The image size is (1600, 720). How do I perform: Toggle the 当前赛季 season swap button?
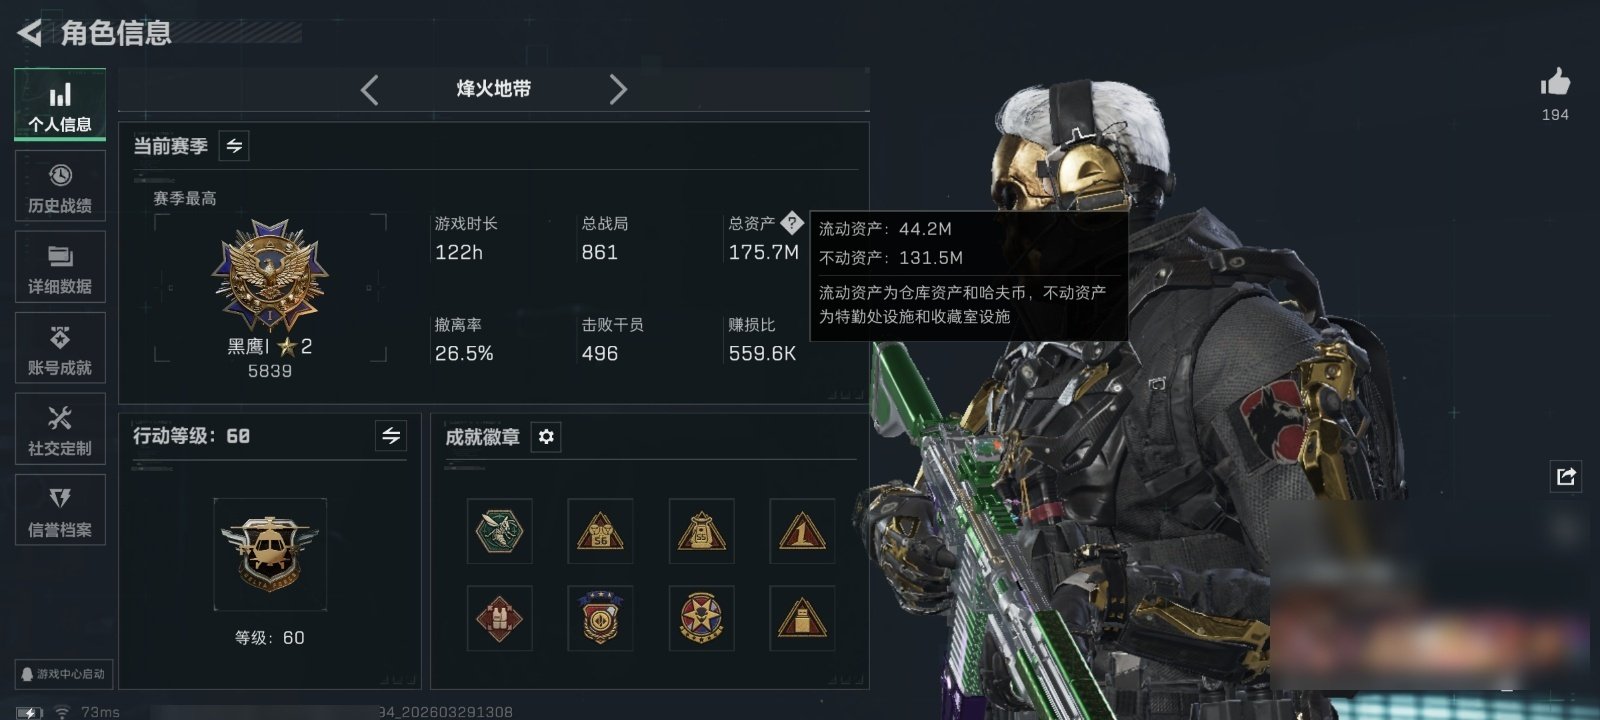click(x=234, y=146)
